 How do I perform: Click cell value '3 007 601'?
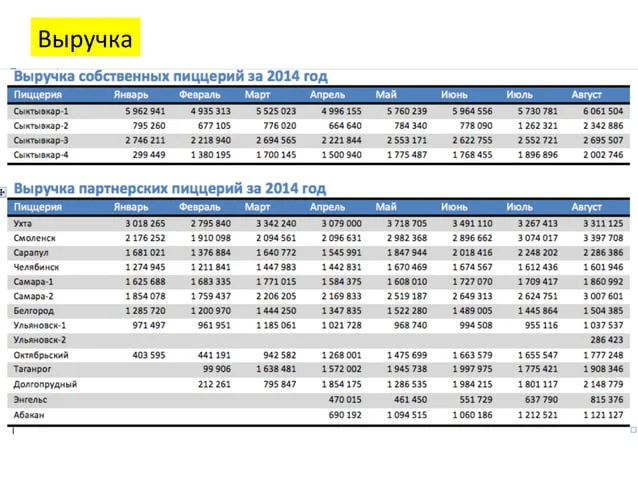pos(603,296)
